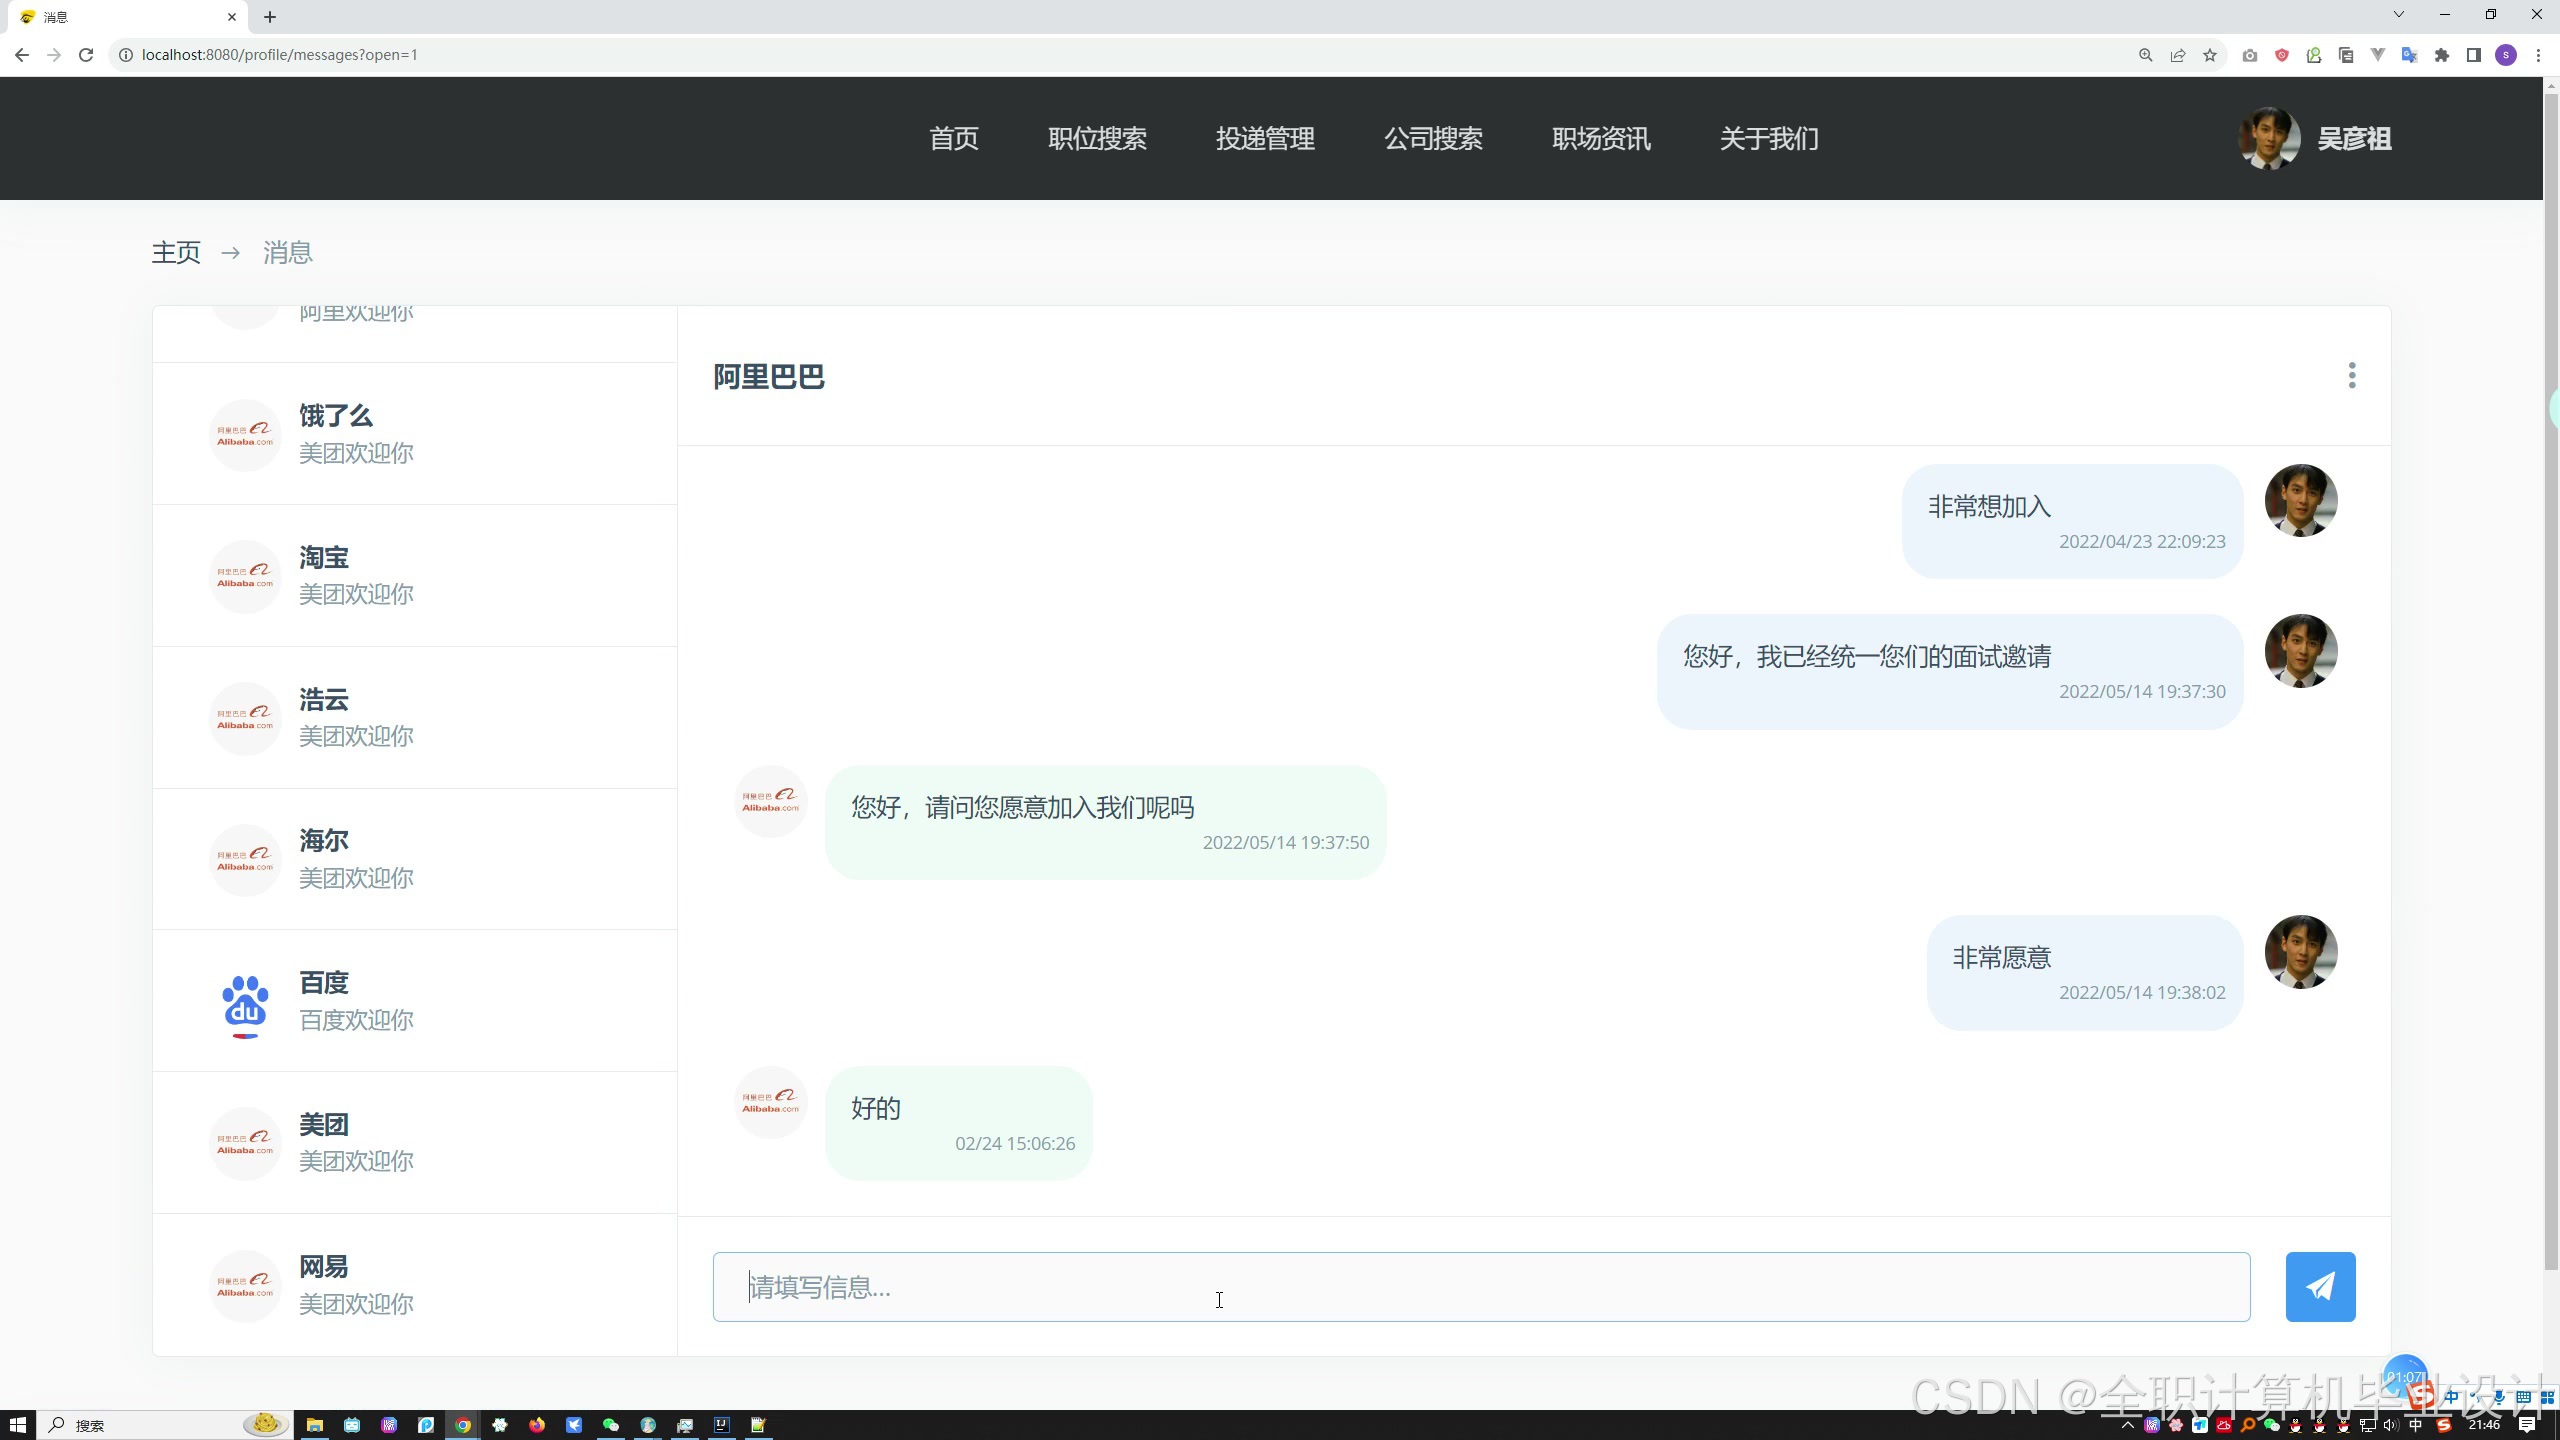Click the WeChat icon in the taskbar
Screen dimensions: 2560x1440
pyautogui.click(x=610, y=1425)
